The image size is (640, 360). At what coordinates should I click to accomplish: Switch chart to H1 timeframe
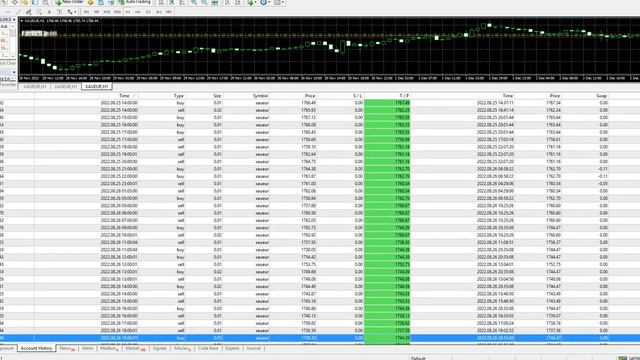point(127,12)
